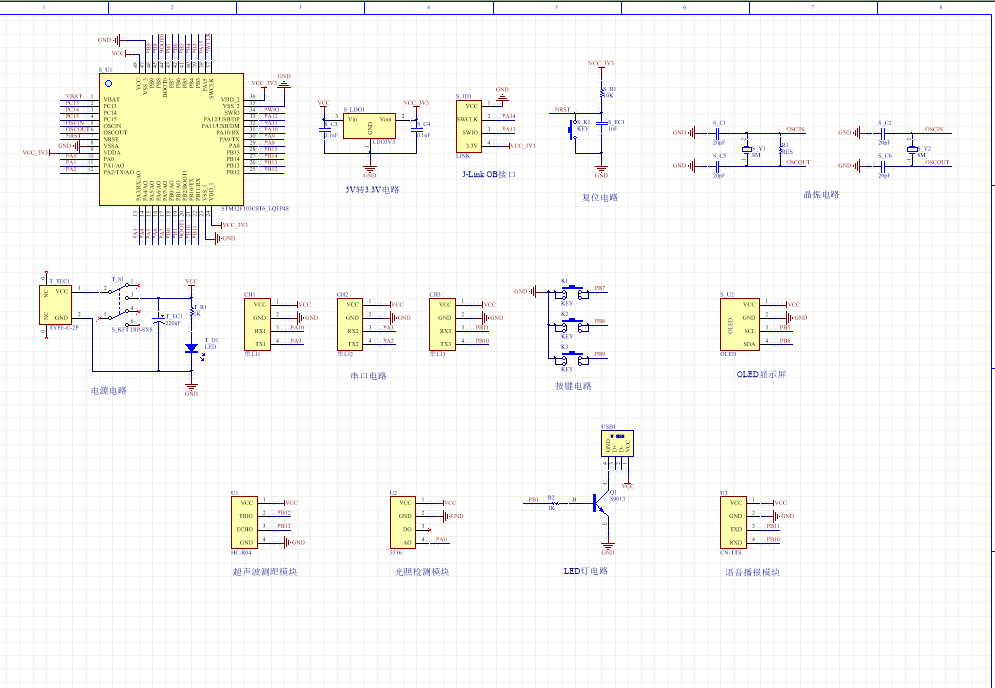Viewport: 995px width, 688px height.
Task: Click the J-Link OB接口 label text
Action: 489,174
